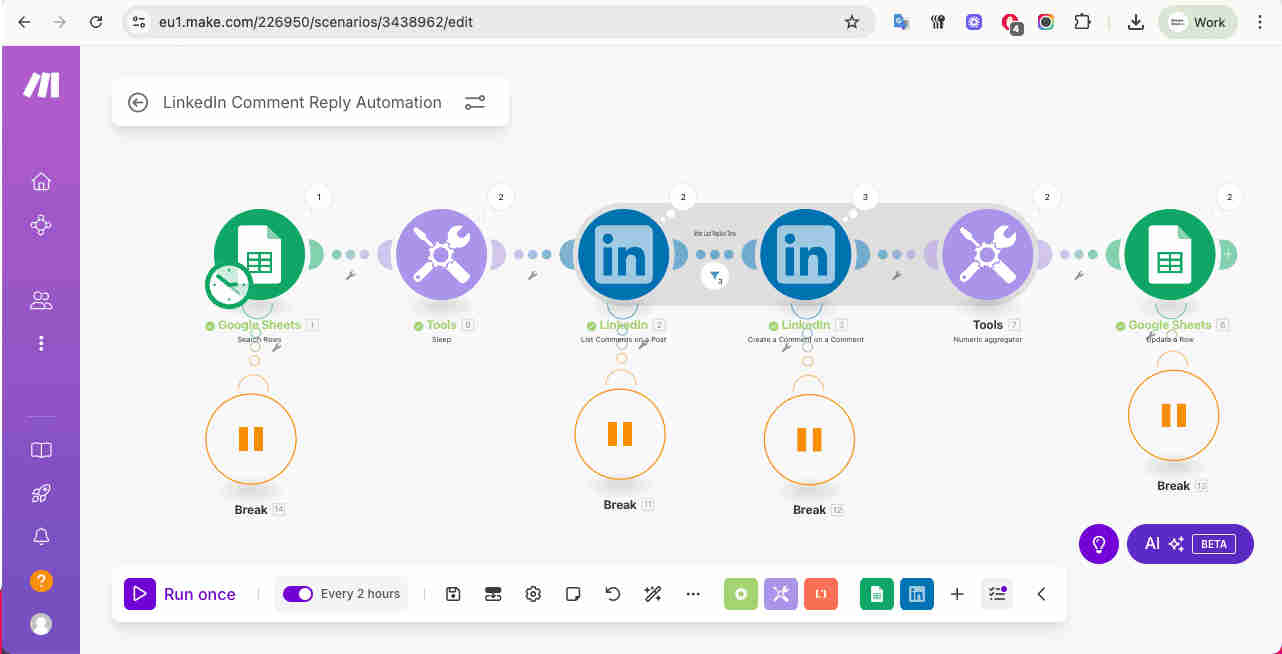Open the purple Tools favorites icon
The height and width of the screenshot is (654, 1282).
(x=781, y=594)
